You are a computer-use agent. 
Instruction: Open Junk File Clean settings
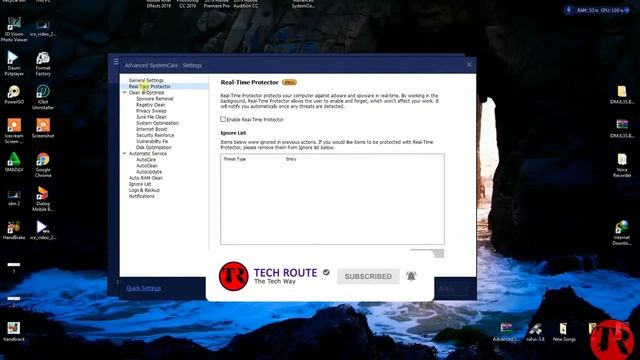point(151,117)
